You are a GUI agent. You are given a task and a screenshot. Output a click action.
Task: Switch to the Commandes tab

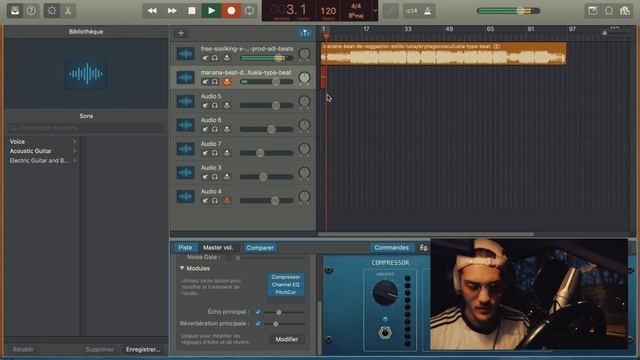pyautogui.click(x=391, y=247)
